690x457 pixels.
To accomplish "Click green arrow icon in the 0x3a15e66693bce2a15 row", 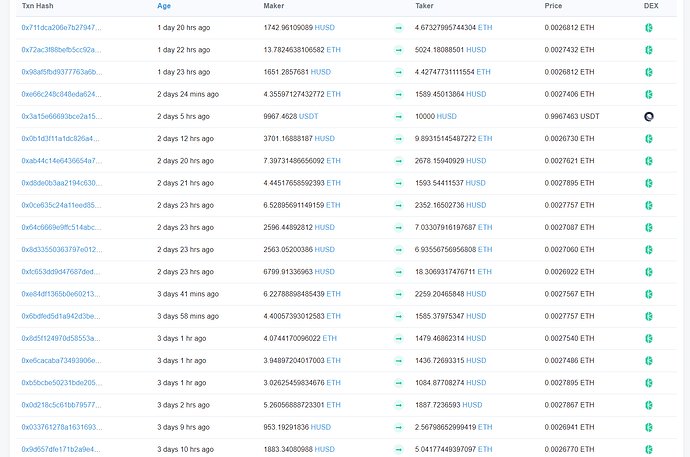I will (x=398, y=116).
